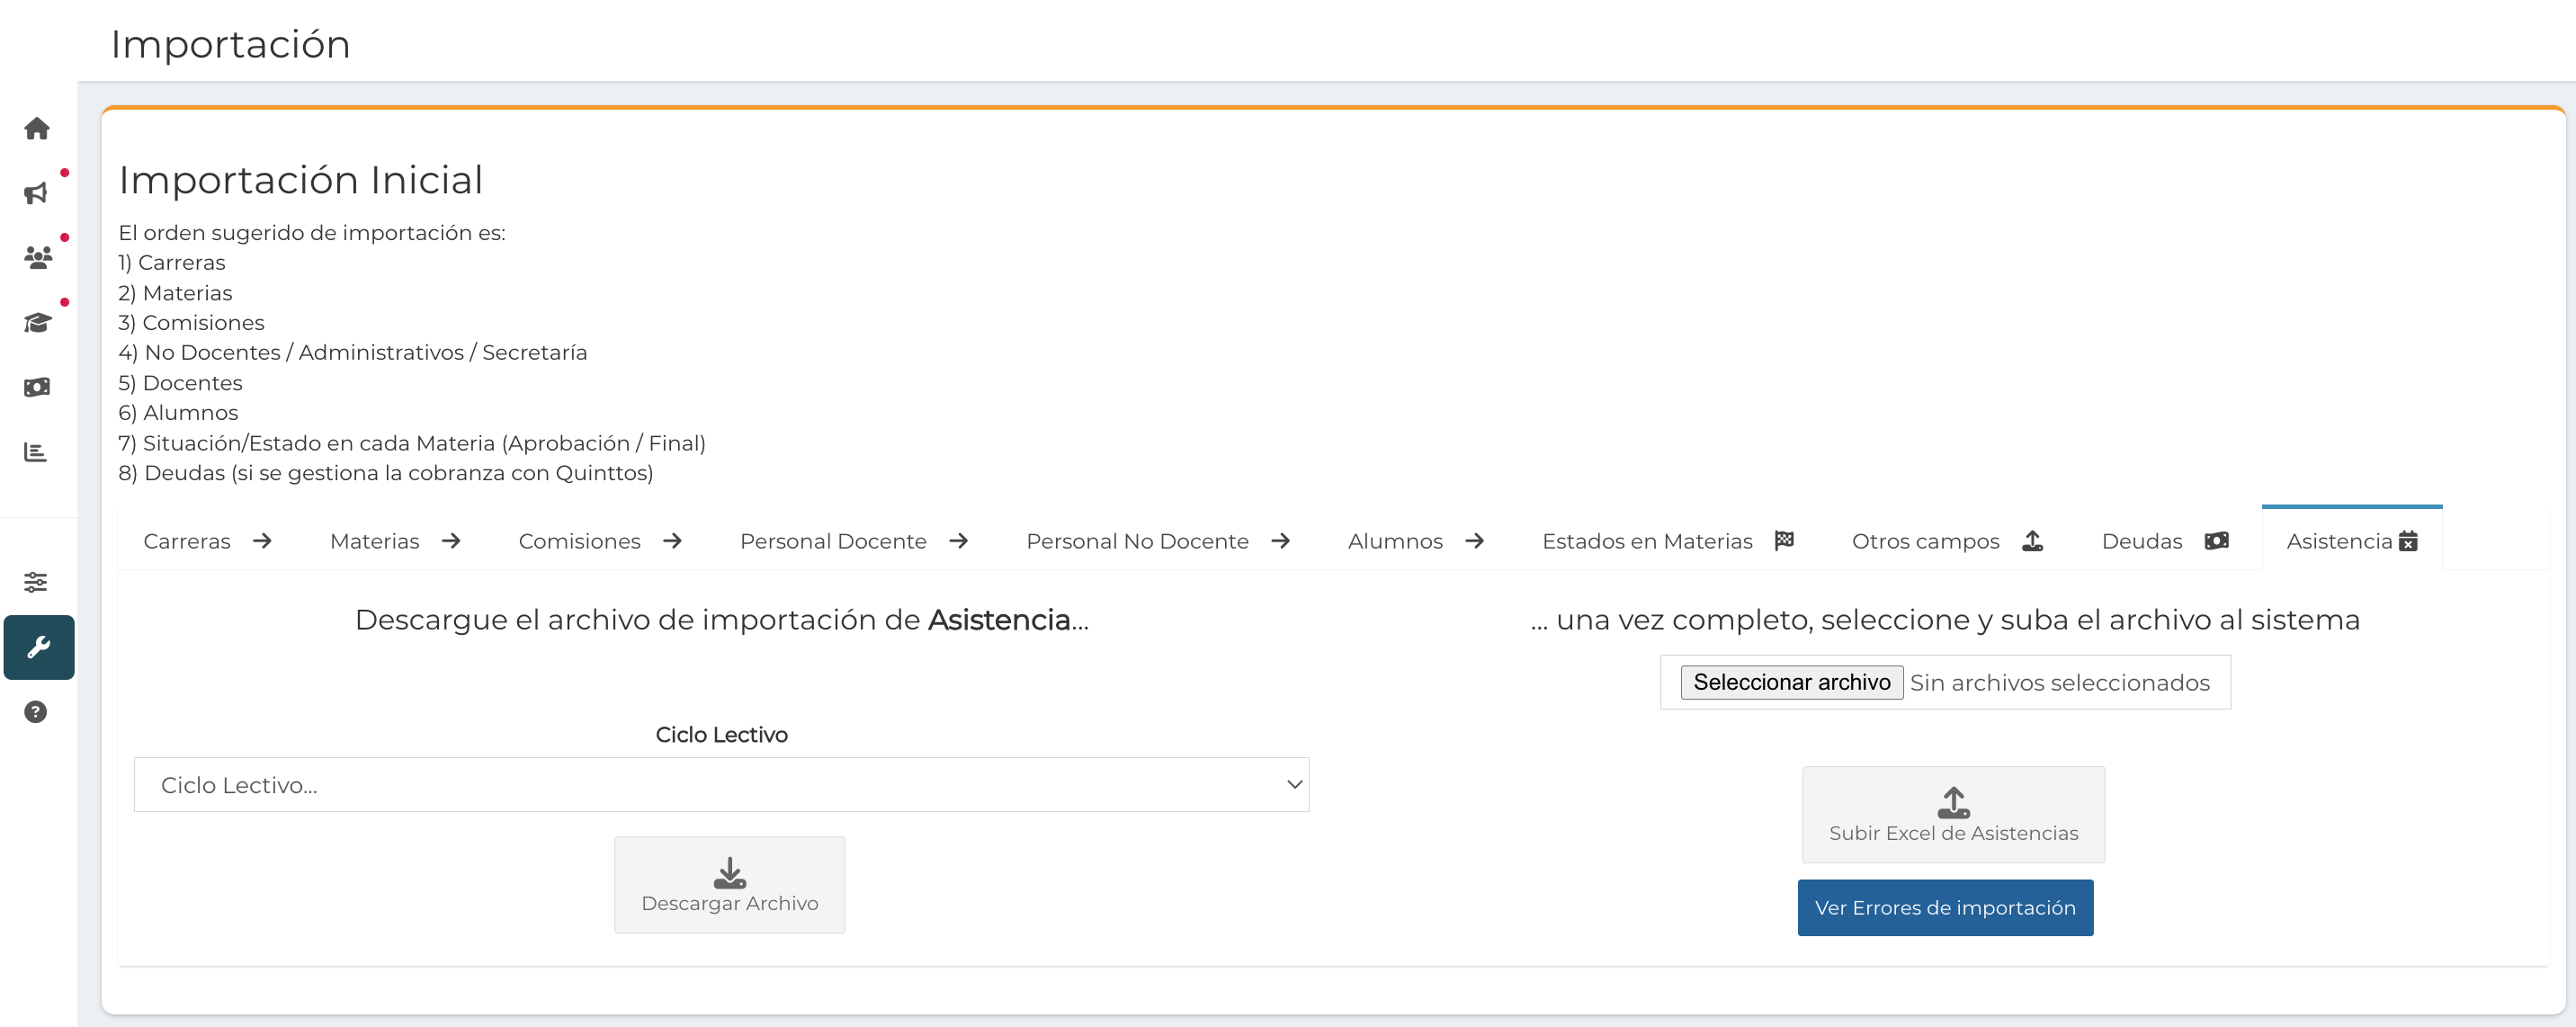This screenshot has height=1027, width=2576.
Task: Click Ver Errores de importación button
Action: tap(1944, 908)
